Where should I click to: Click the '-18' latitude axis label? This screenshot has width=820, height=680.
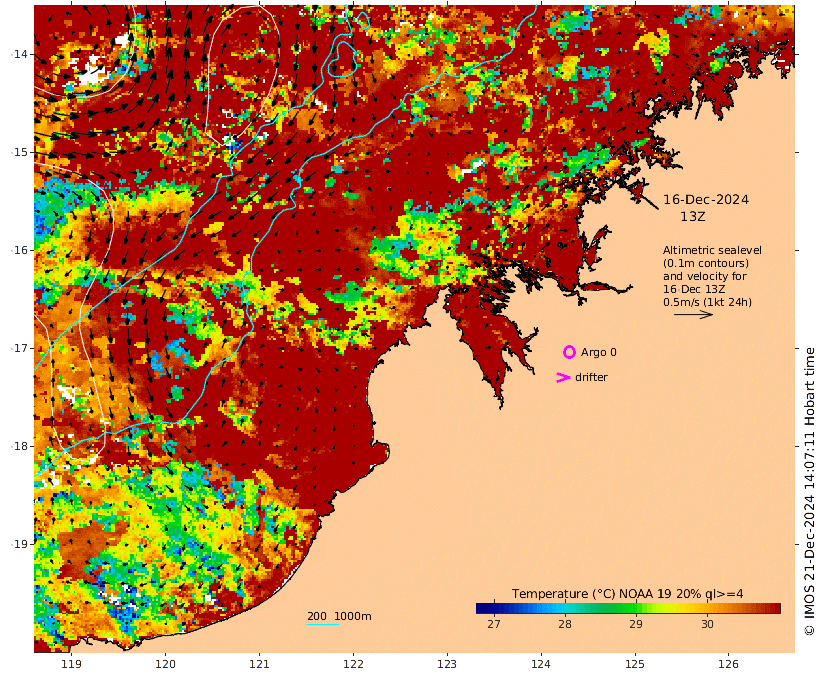[20, 446]
